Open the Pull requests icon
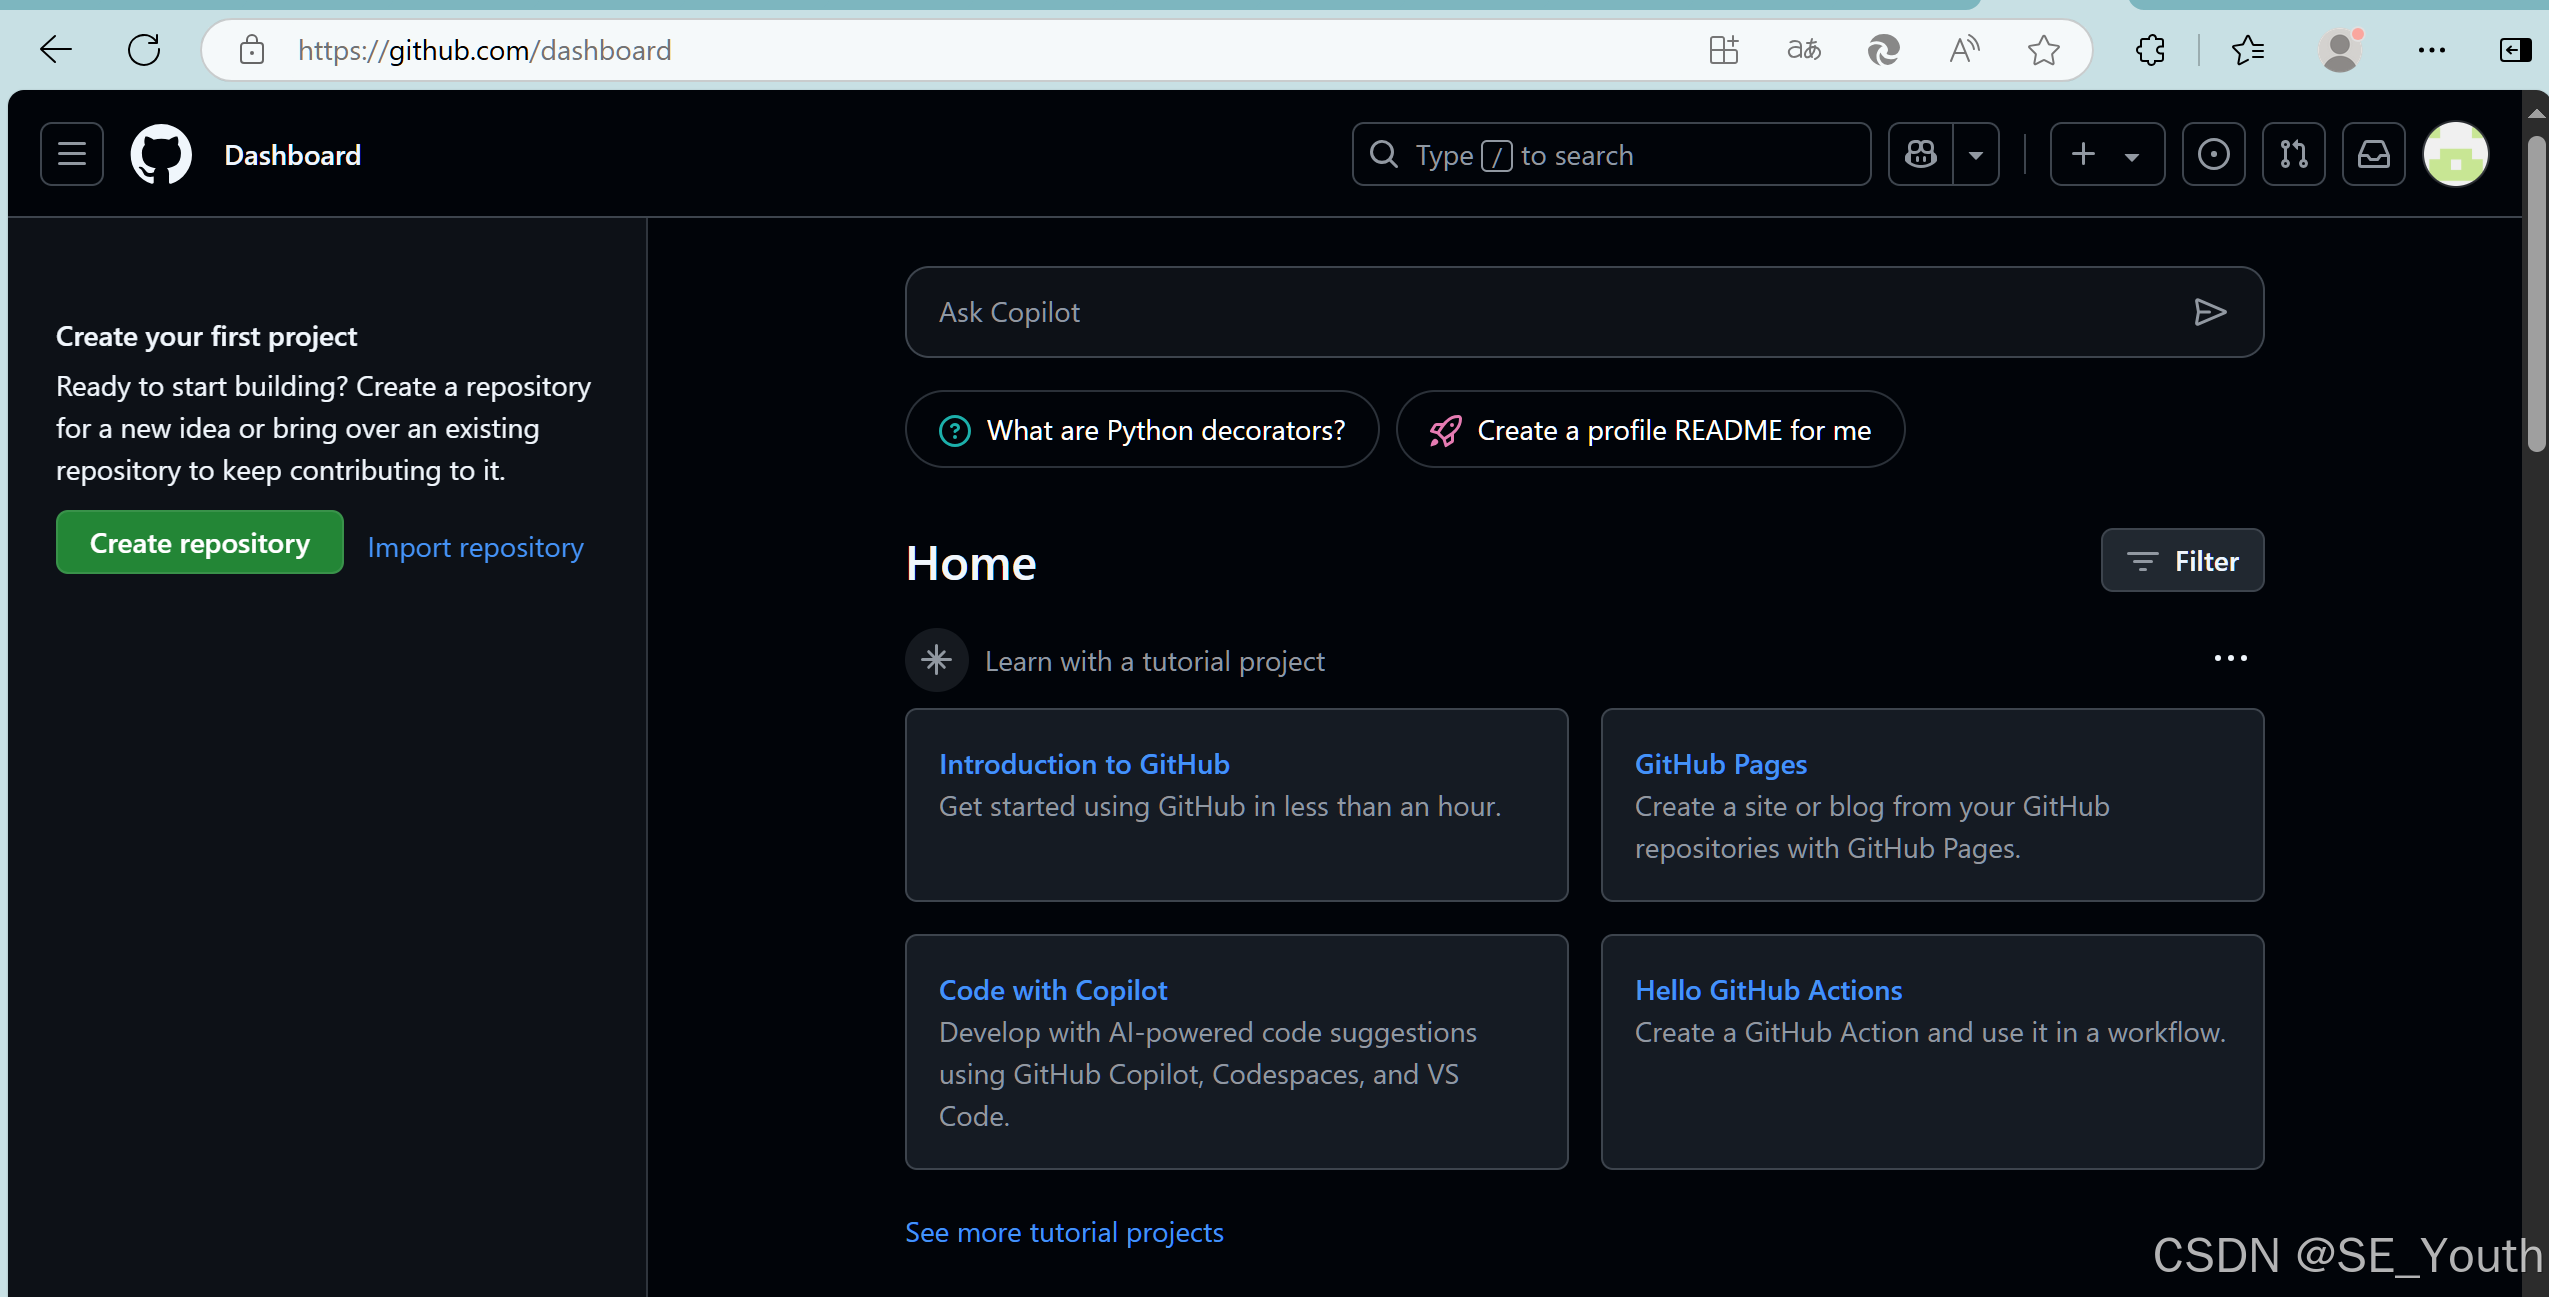Image resolution: width=2549 pixels, height=1297 pixels. [x=2293, y=154]
